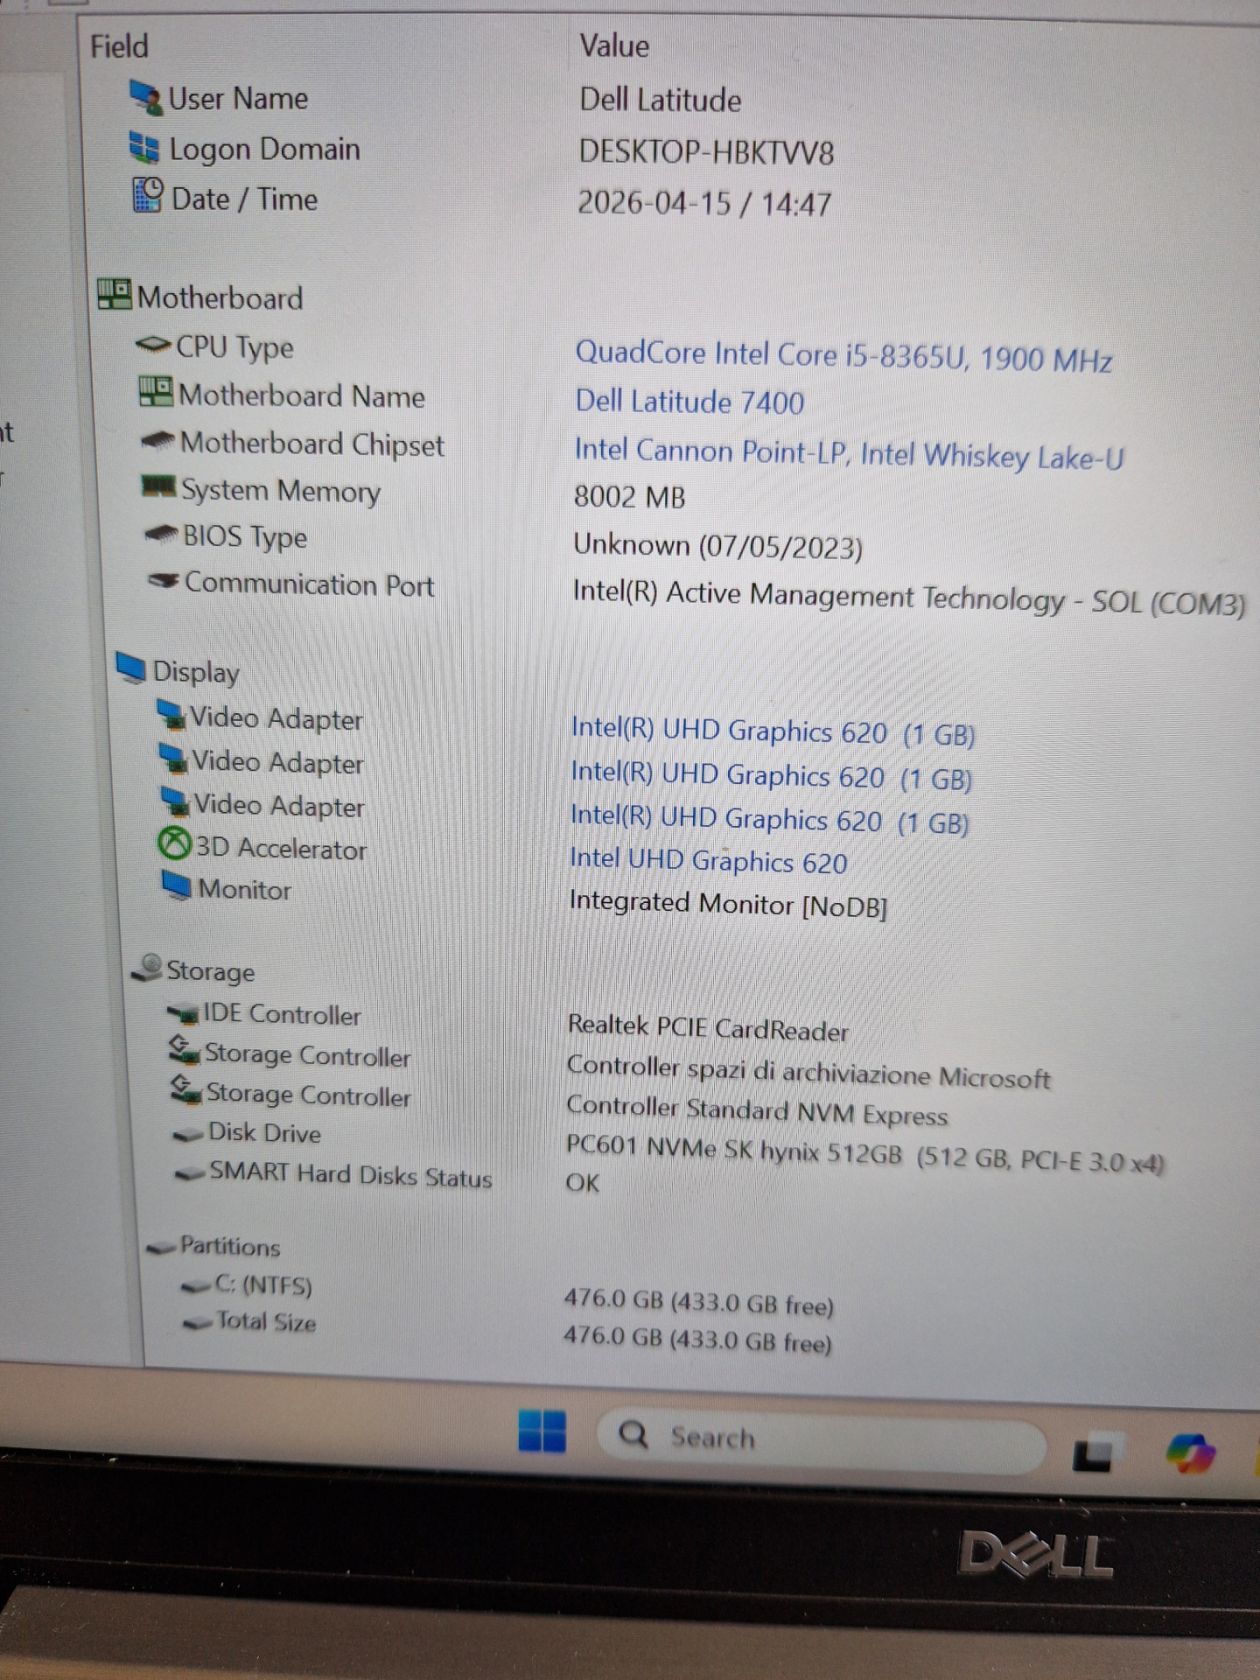The width and height of the screenshot is (1260, 1680).
Task: Click the BIOS Type icon
Action: pos(161,535)
